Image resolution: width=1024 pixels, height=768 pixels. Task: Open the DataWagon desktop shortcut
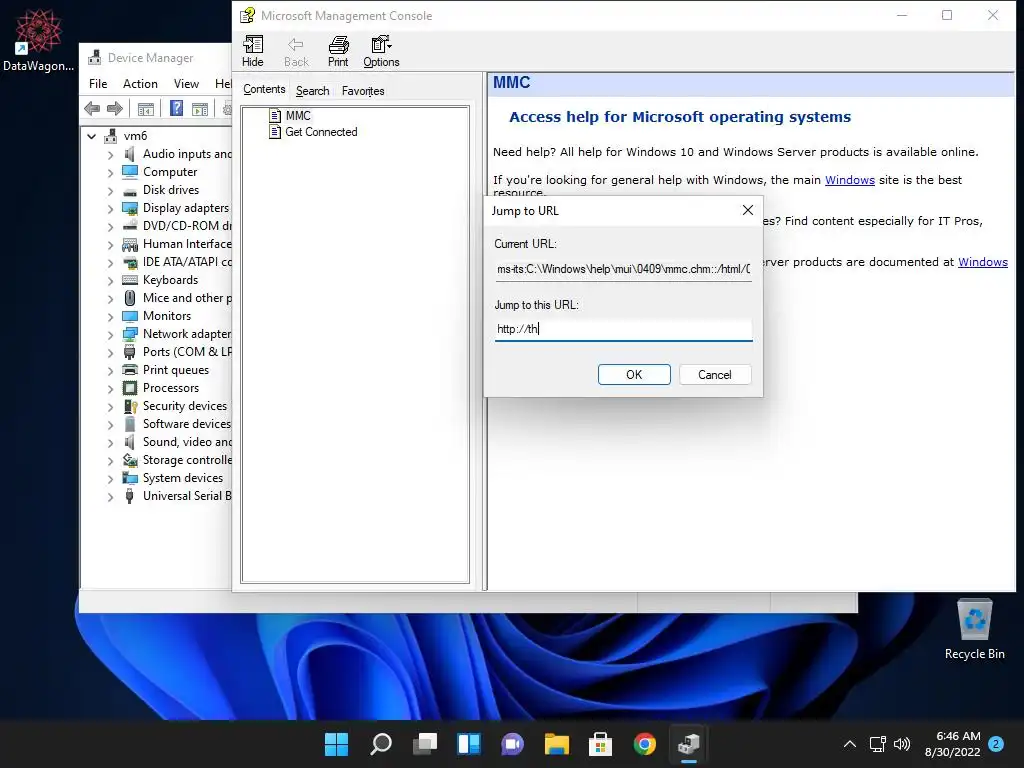click(x=39, y=39)
